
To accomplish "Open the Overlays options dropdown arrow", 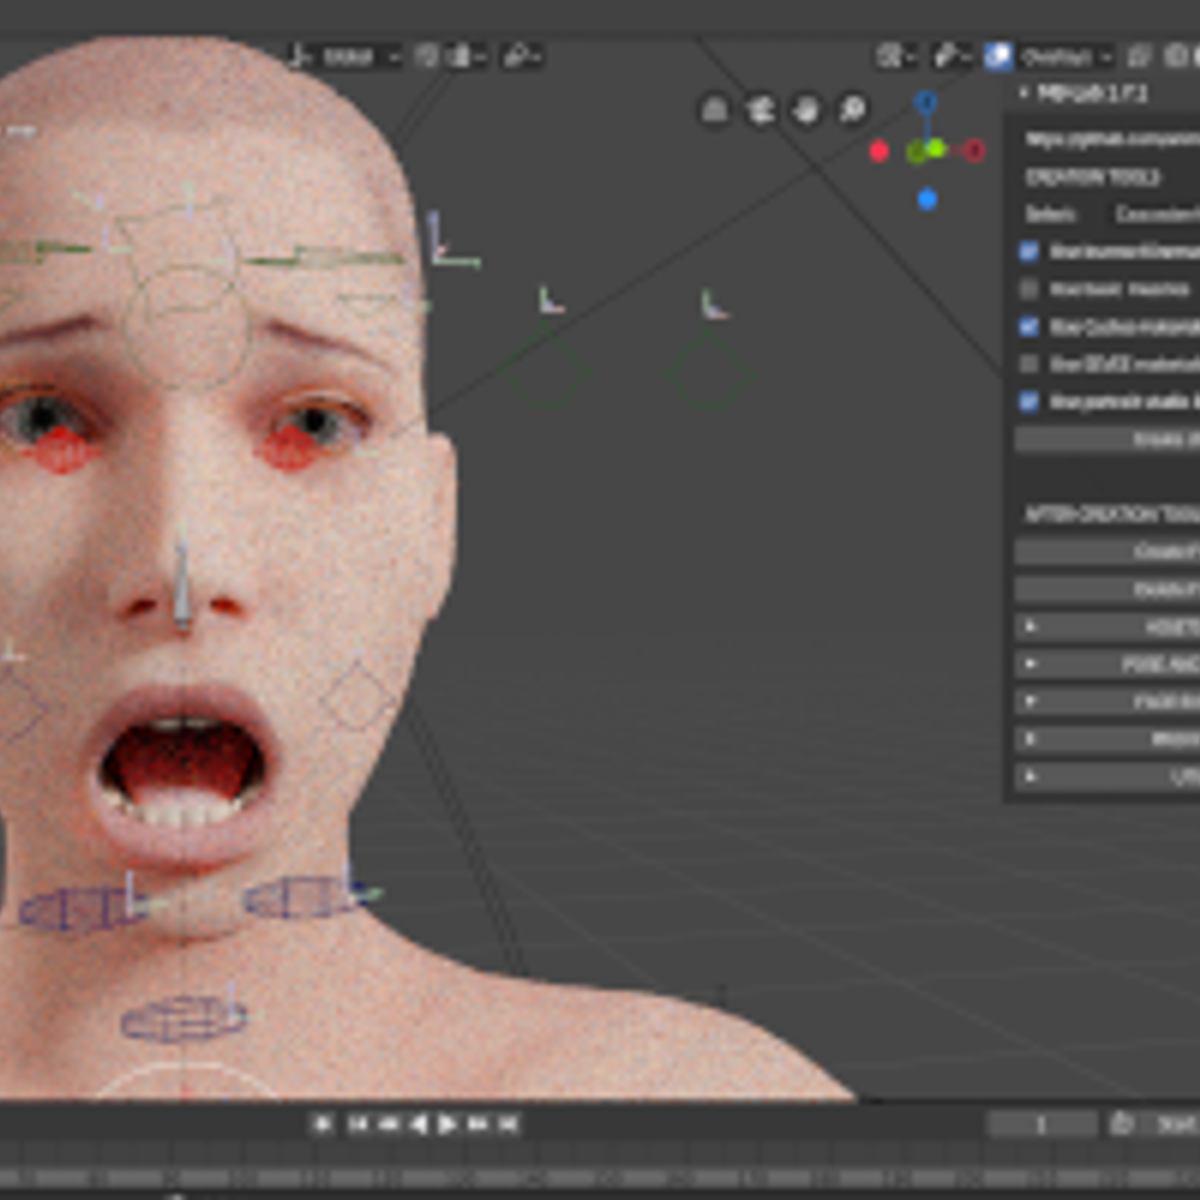I will click(x=1105, y=57).
